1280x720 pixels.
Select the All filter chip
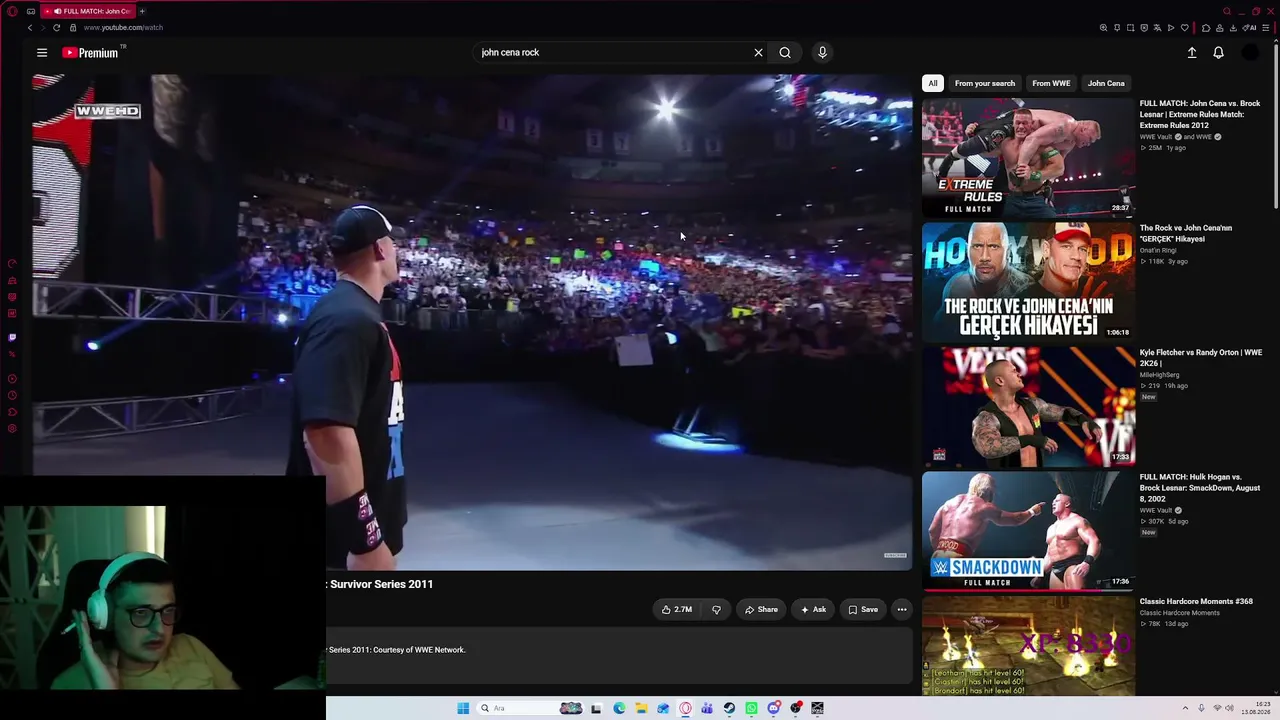tap(933, 83)
